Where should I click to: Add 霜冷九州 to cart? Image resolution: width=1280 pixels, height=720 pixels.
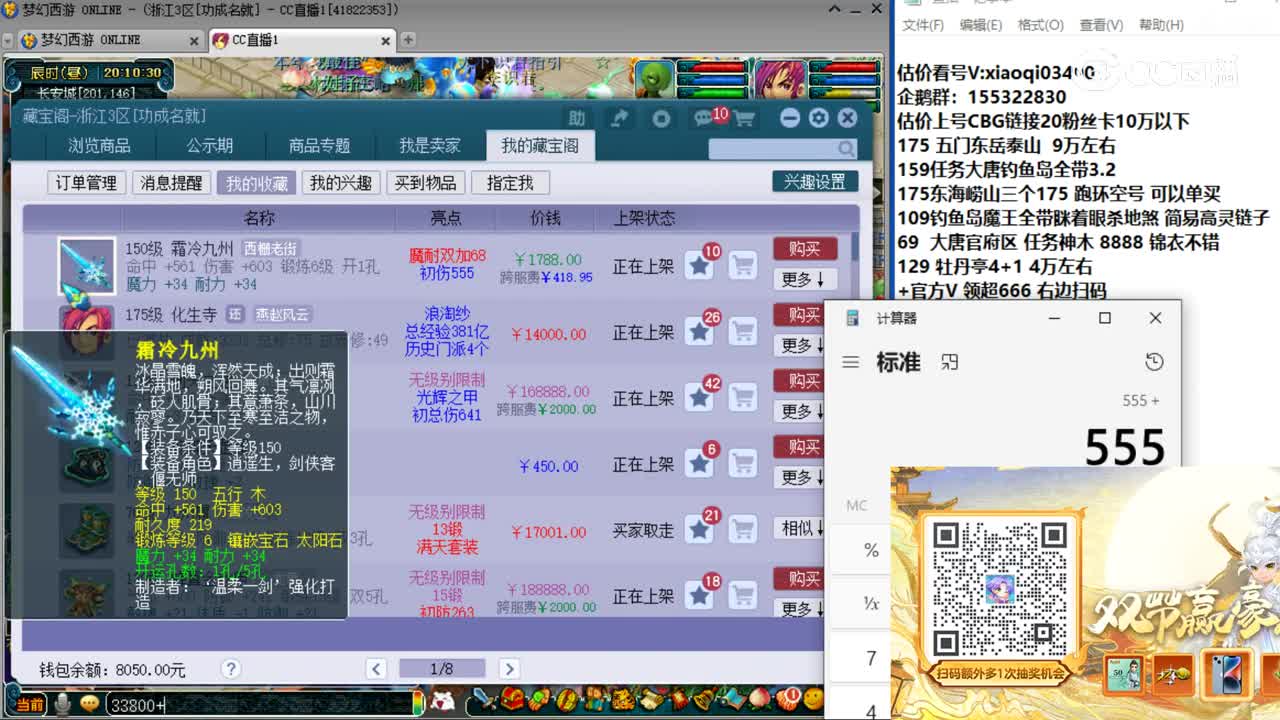pos(742,266)
